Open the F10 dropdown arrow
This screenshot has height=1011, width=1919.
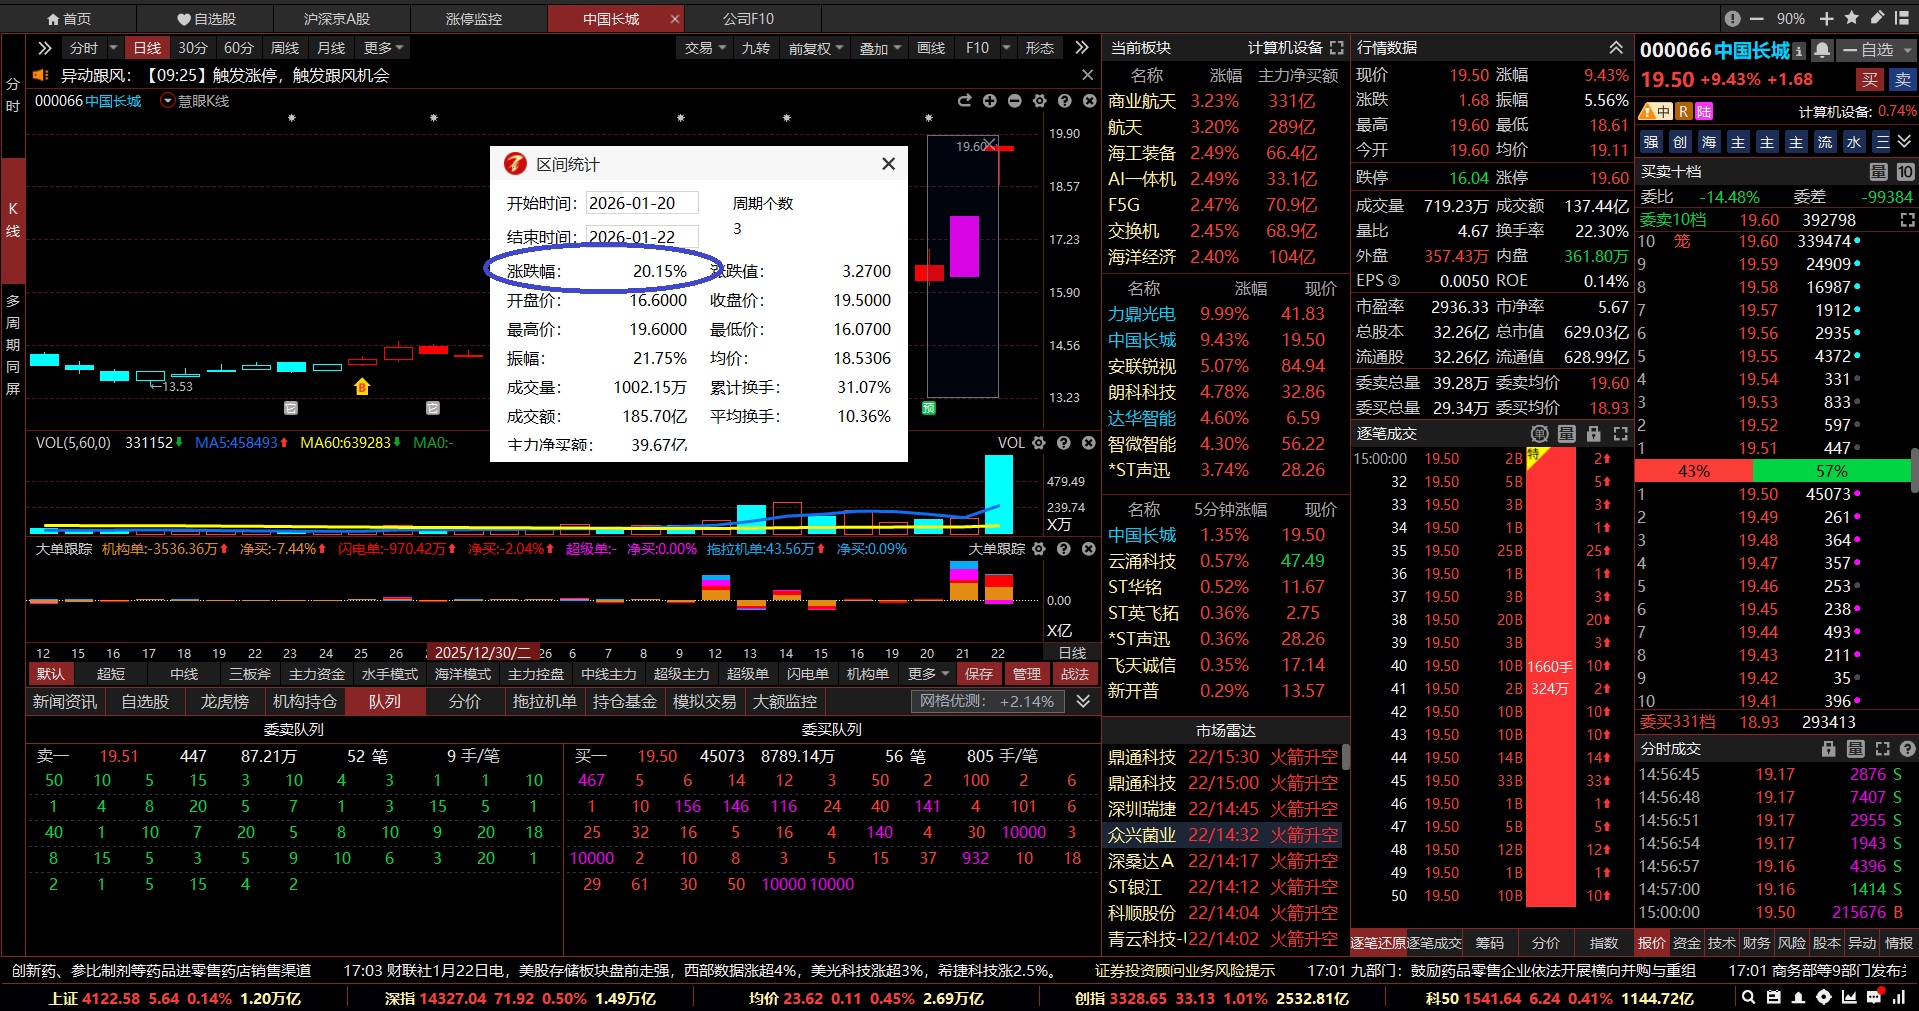[1007, 48]
